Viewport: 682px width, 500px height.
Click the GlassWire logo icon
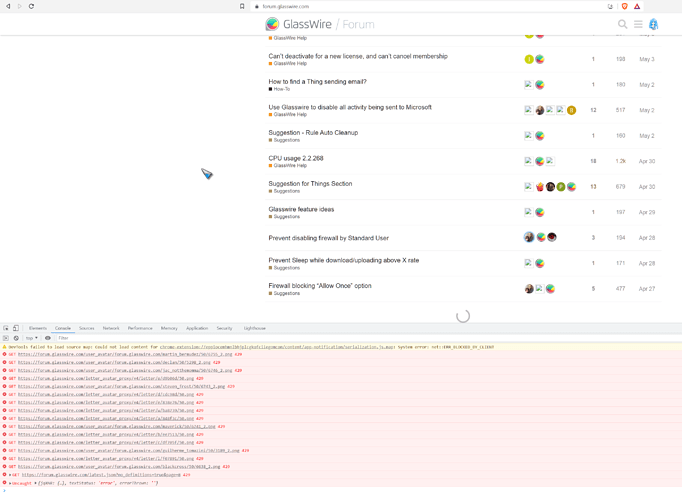[272, 24]
